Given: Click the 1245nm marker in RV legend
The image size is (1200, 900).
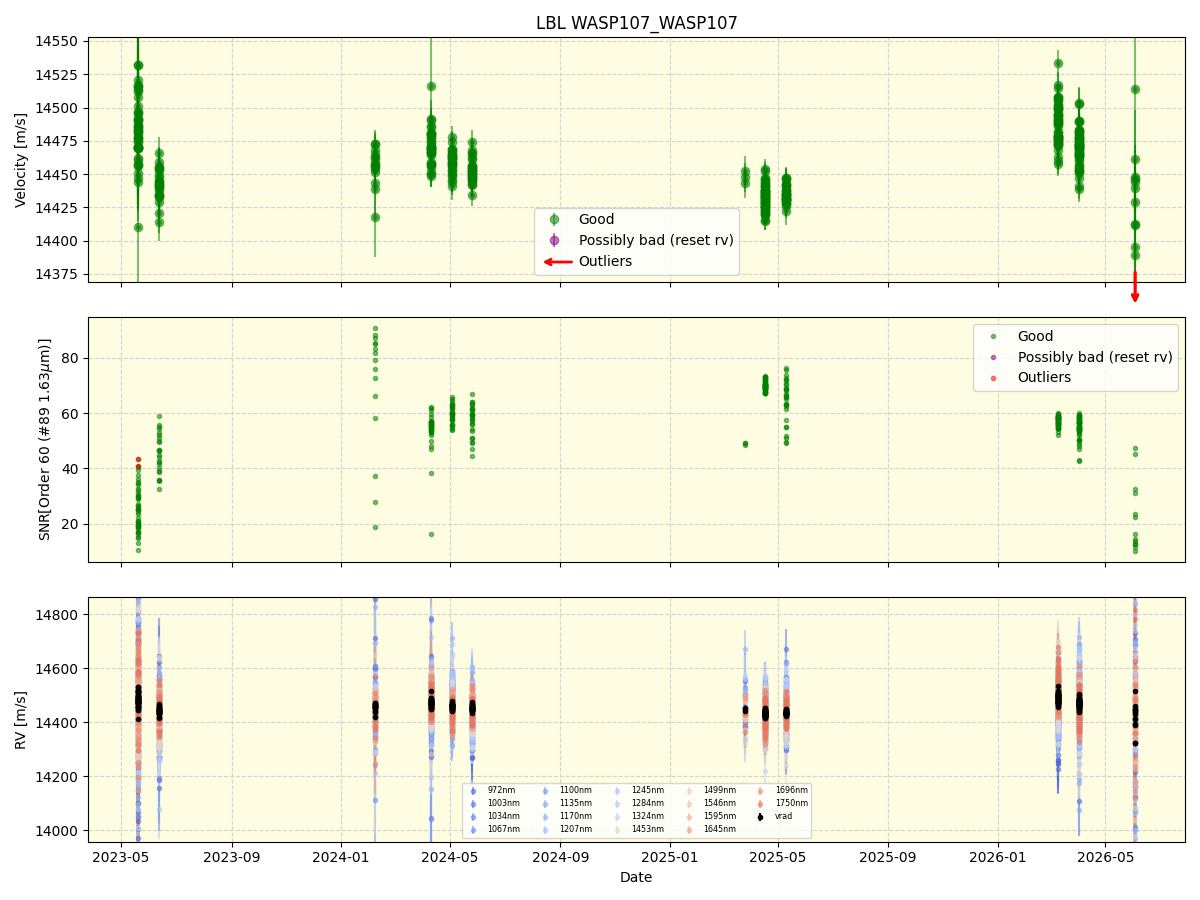Looking at the screenshot, I should [617, 791].
